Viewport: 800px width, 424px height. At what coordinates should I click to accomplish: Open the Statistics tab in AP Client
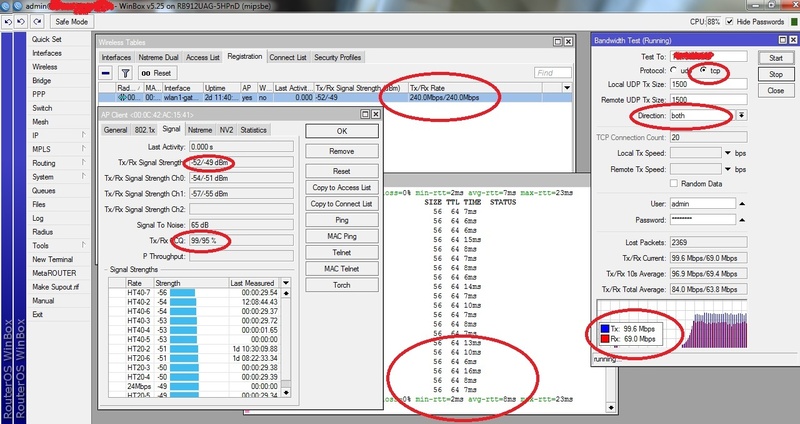click(x=254, y=130)
